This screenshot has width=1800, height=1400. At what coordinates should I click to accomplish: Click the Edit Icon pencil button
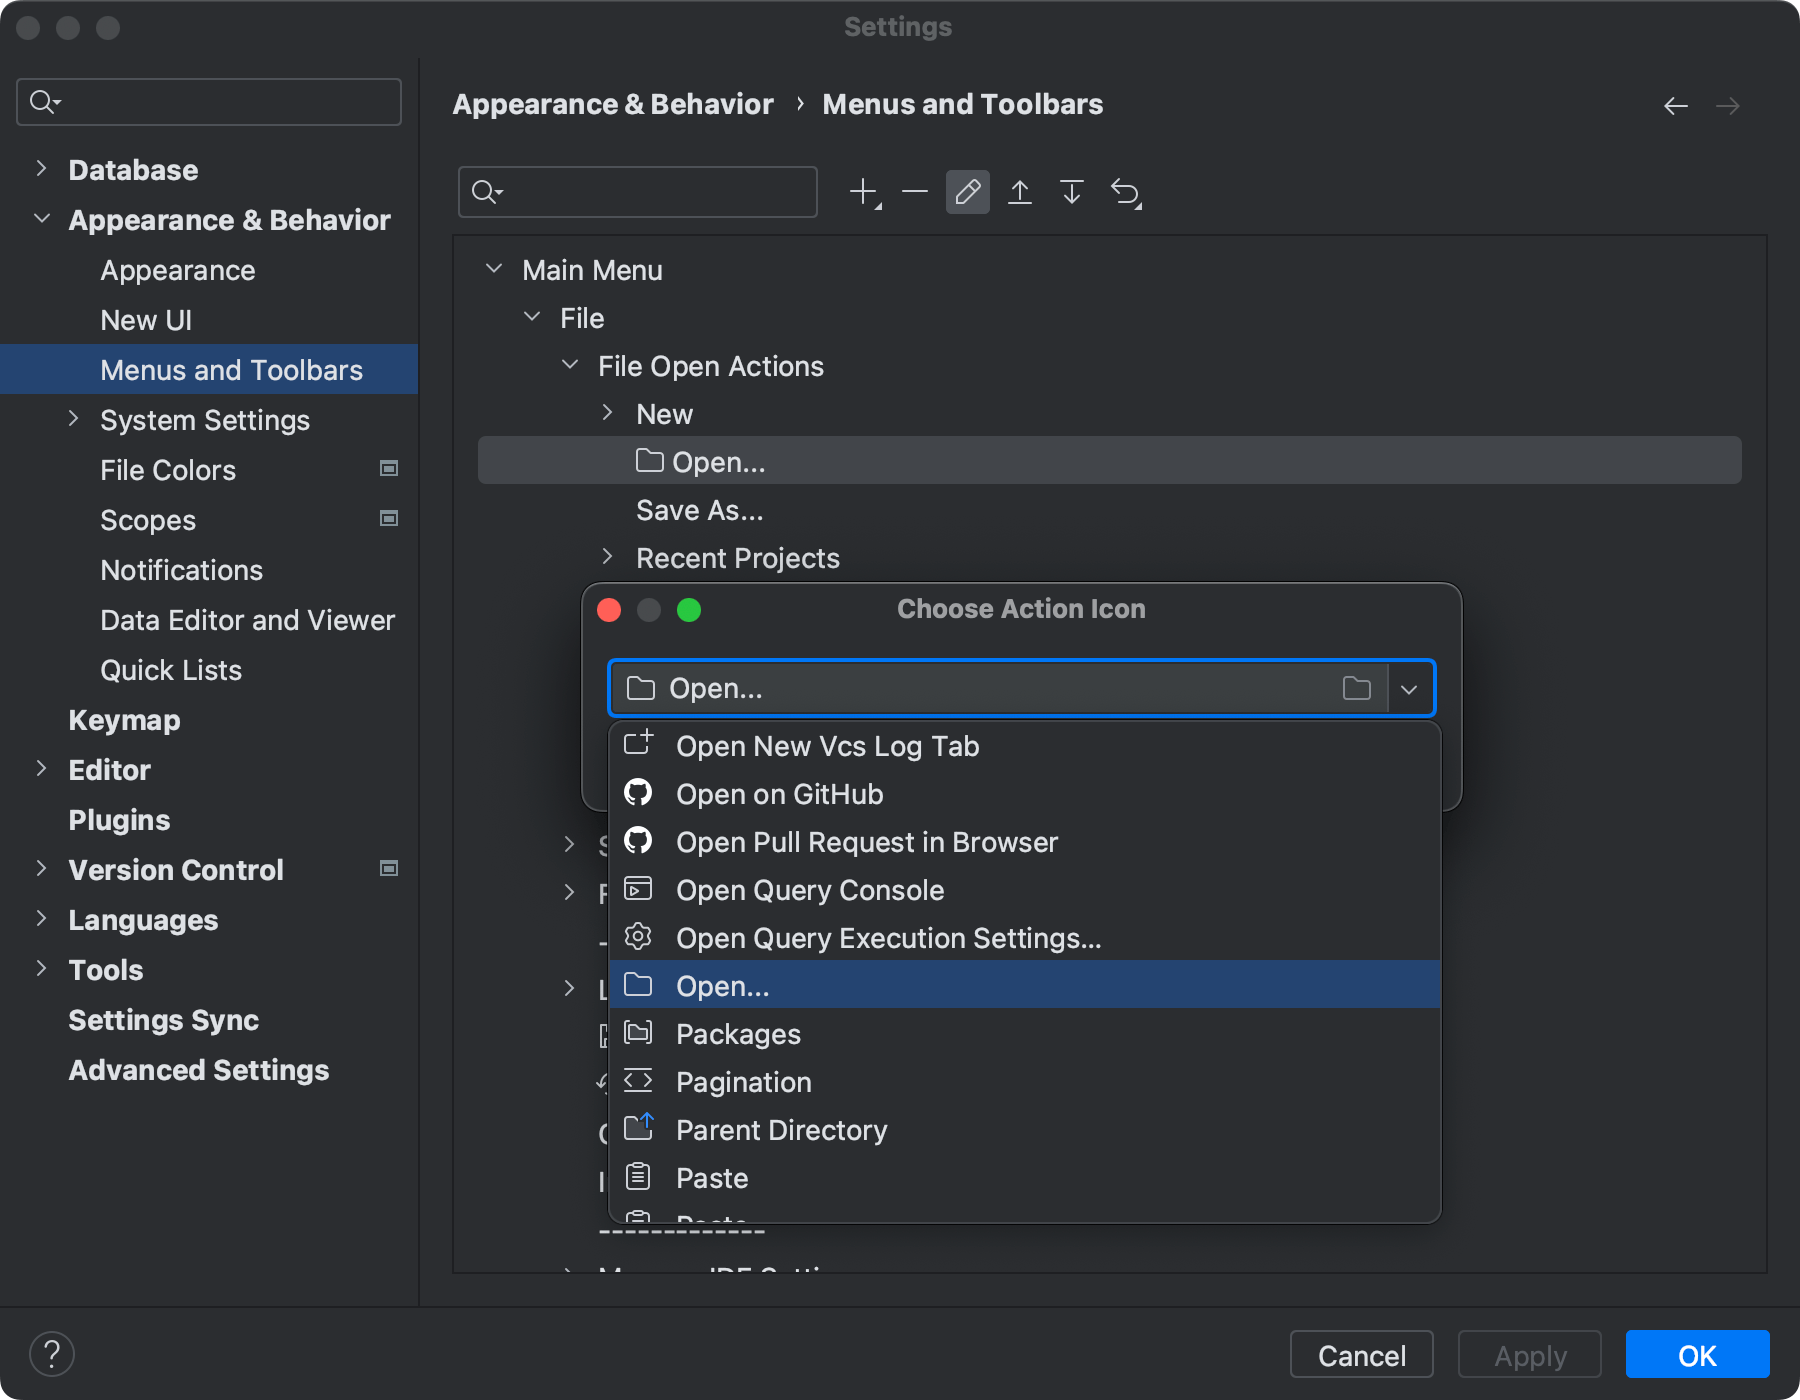tap(968, 192)
